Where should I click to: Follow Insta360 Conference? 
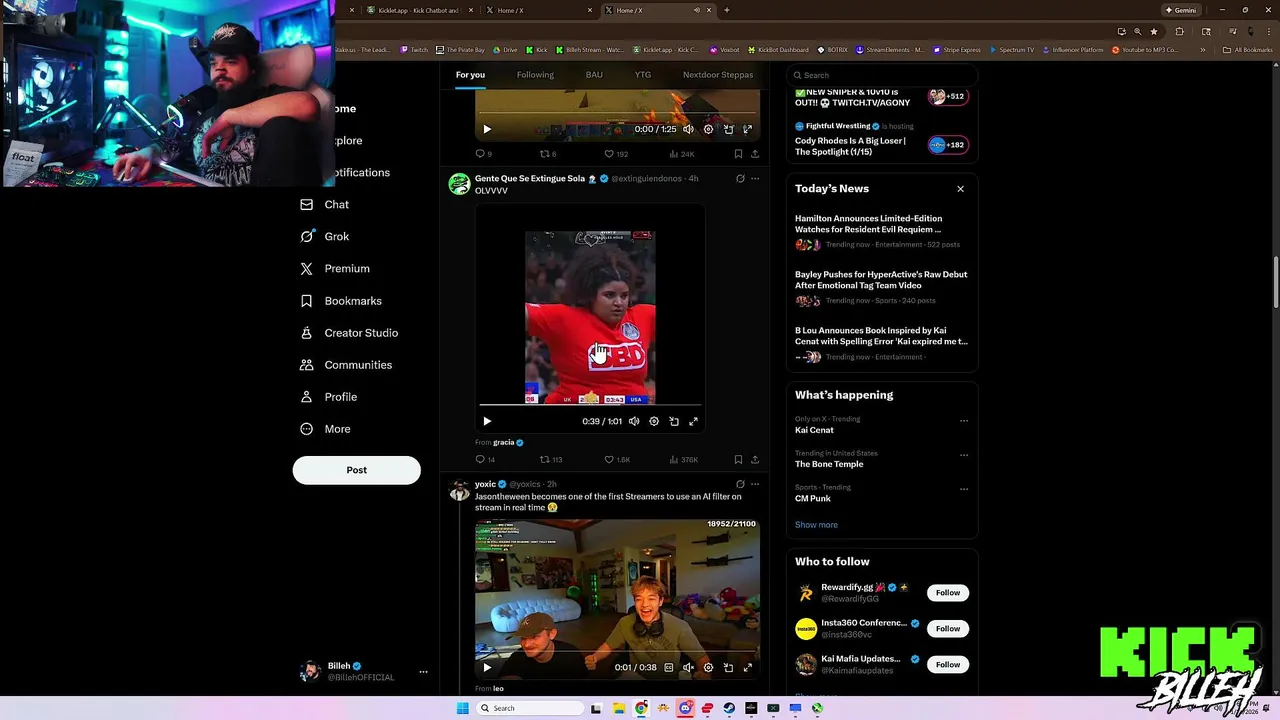pyautogui.click(x=947, y=628)
